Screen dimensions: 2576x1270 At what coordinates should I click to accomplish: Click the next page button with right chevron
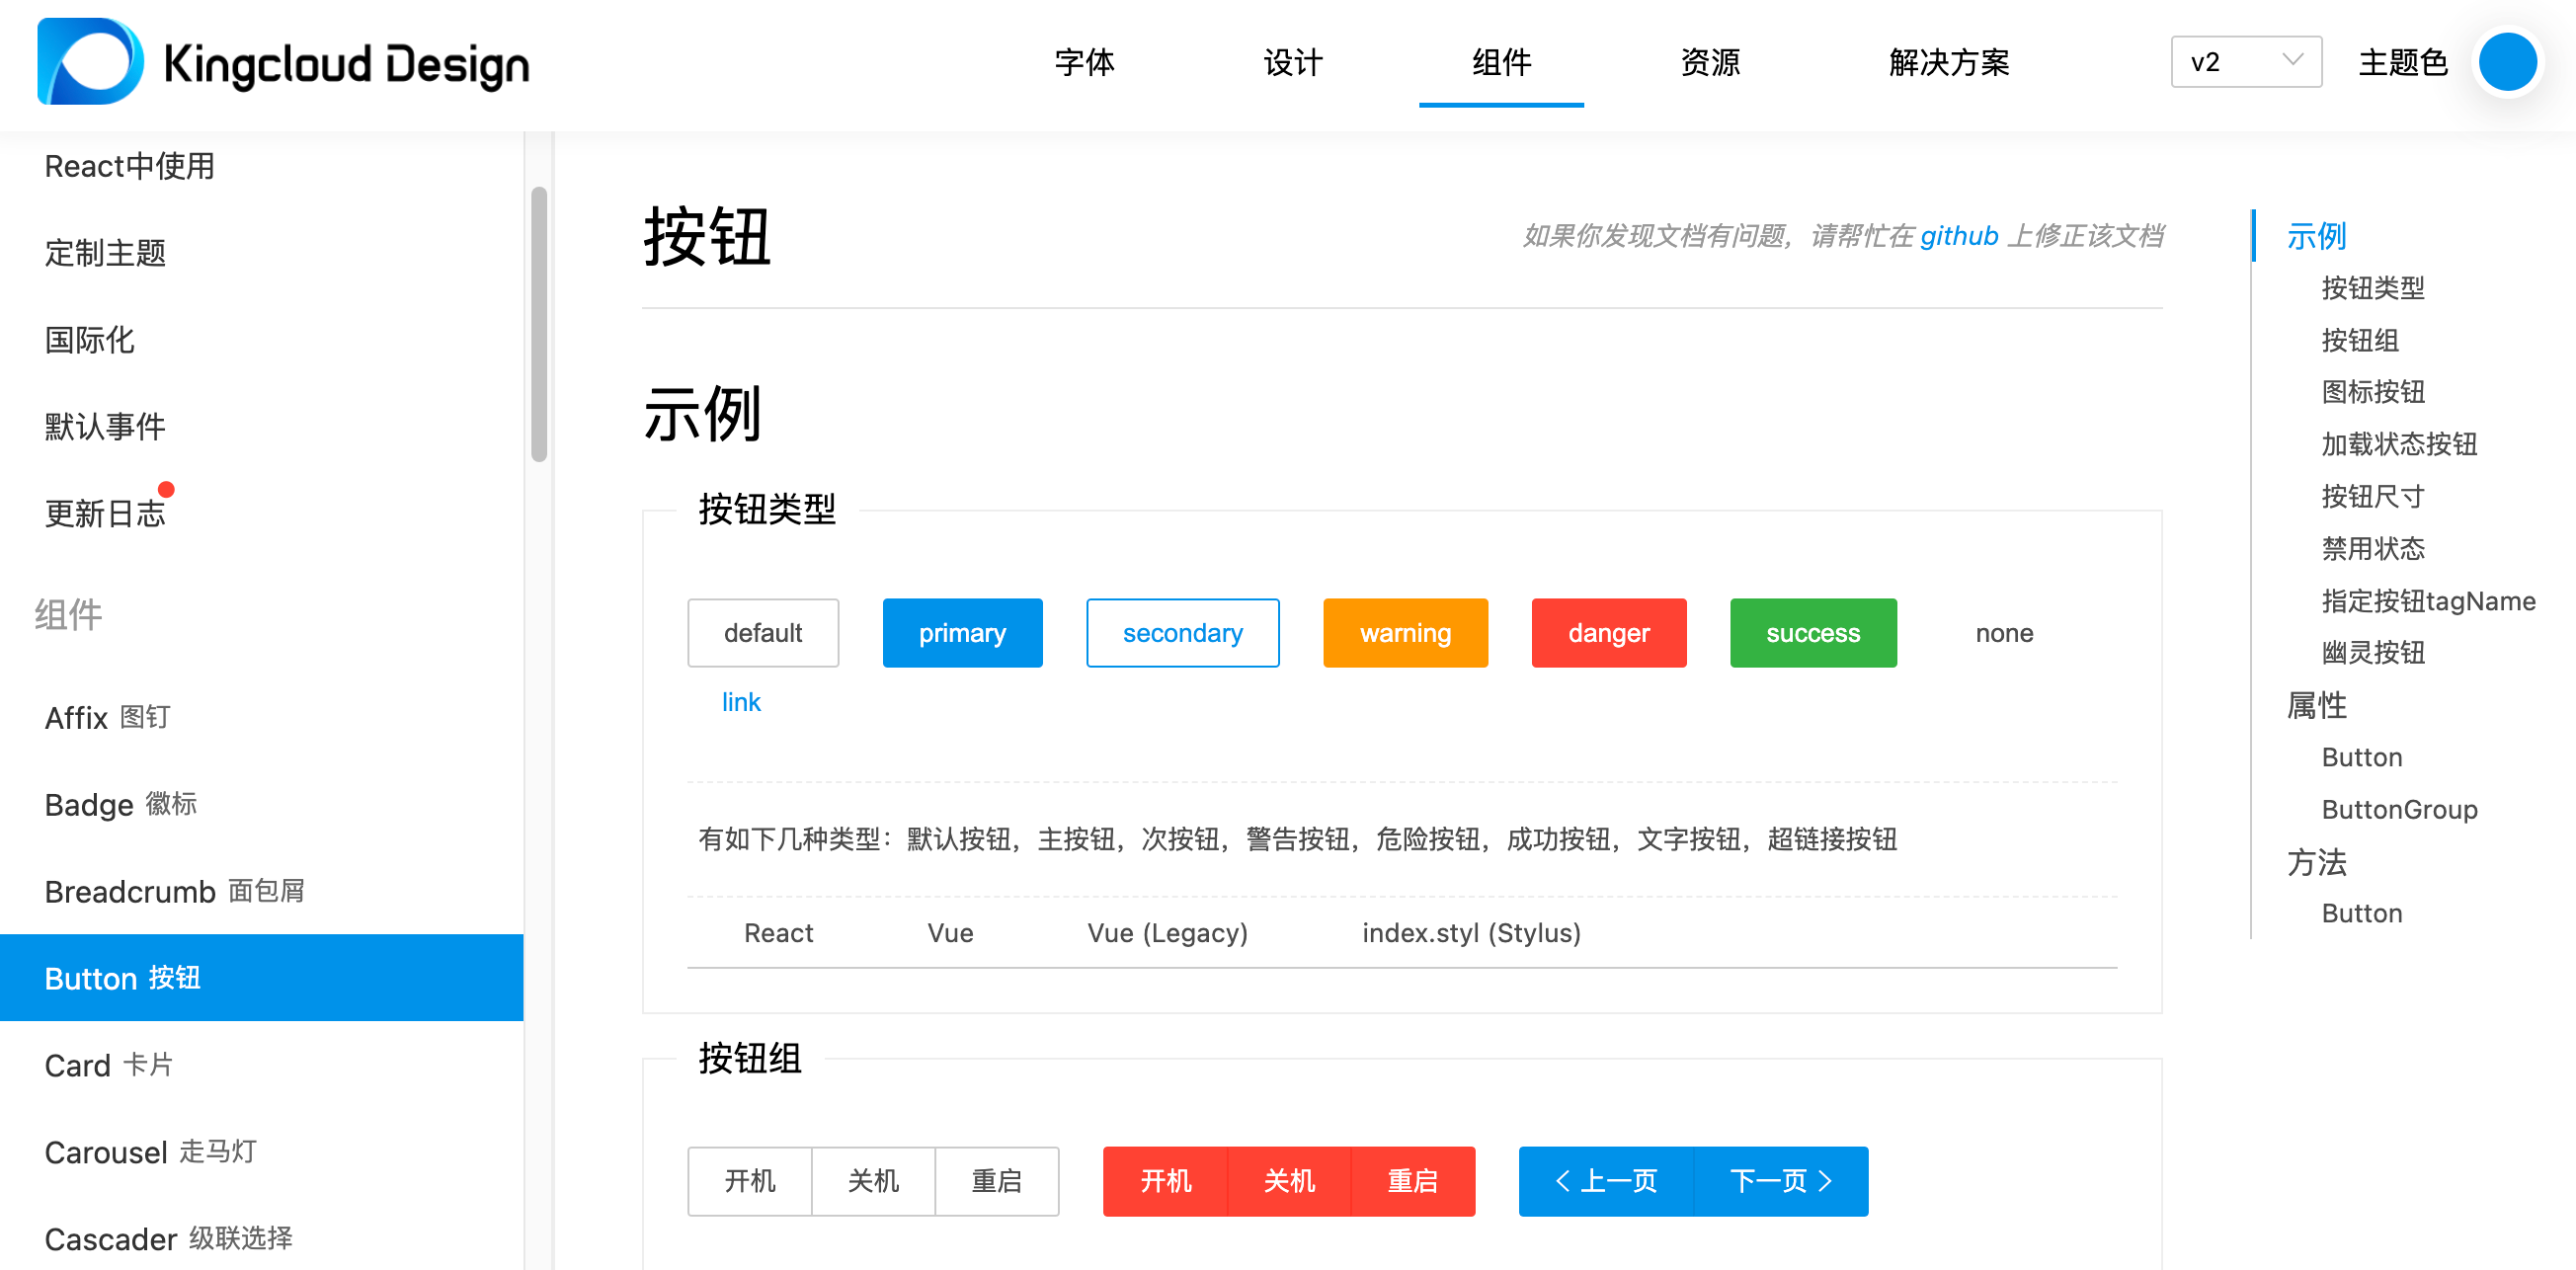(1781, 1181)
